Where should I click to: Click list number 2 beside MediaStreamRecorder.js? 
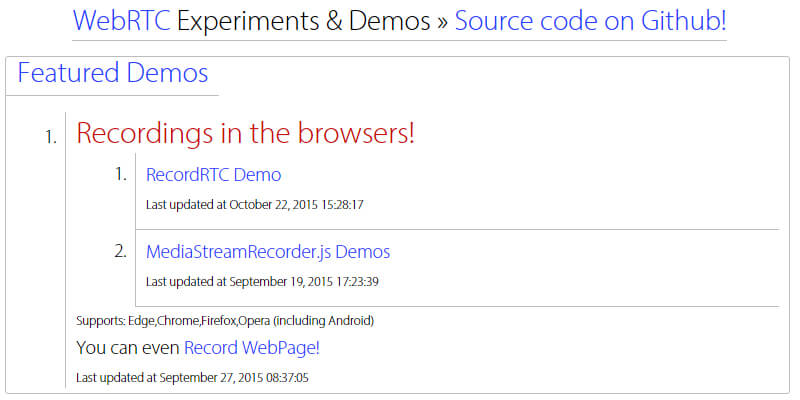tap(121, 252)
